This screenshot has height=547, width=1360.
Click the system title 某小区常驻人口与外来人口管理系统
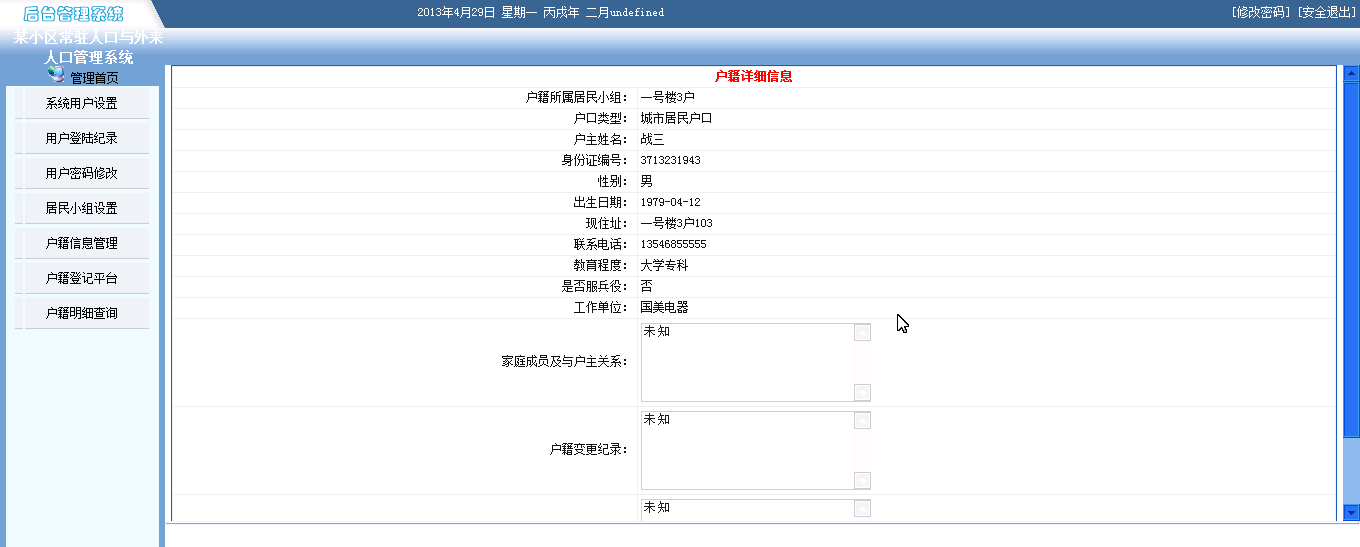pos(88,48)
